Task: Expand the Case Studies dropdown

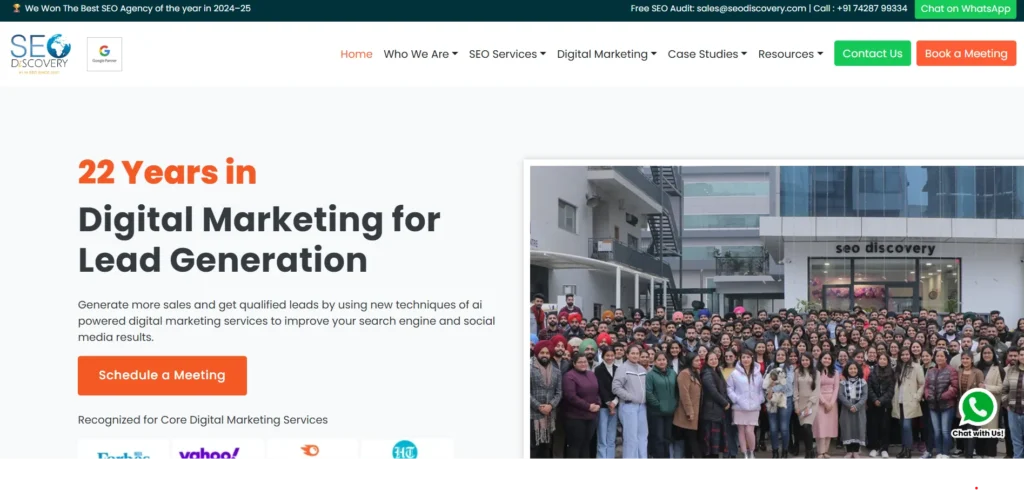Action: coord(707,54)
